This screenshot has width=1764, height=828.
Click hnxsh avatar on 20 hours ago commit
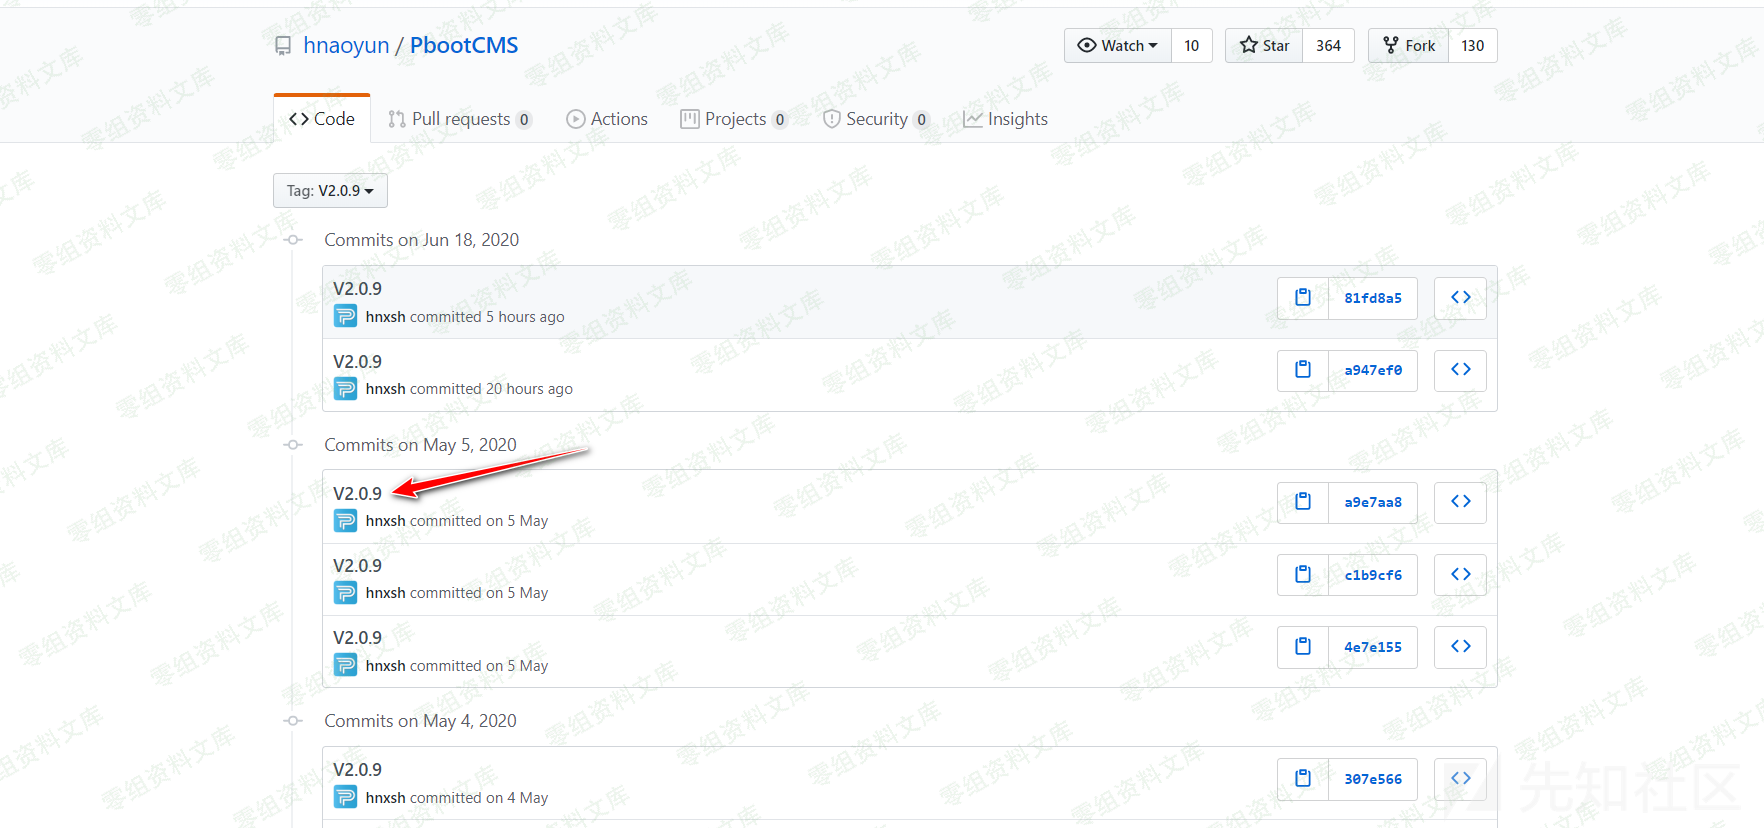point(345,389)
